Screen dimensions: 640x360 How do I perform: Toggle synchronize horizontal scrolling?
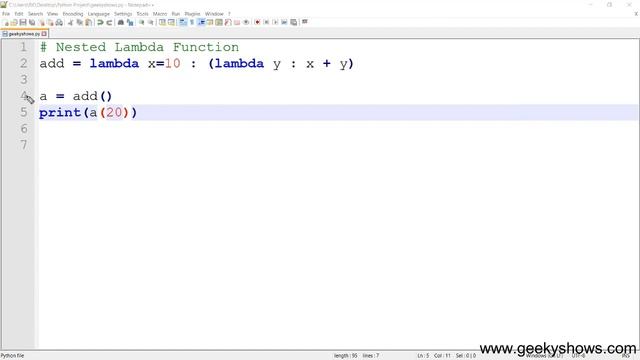[171, 22]
